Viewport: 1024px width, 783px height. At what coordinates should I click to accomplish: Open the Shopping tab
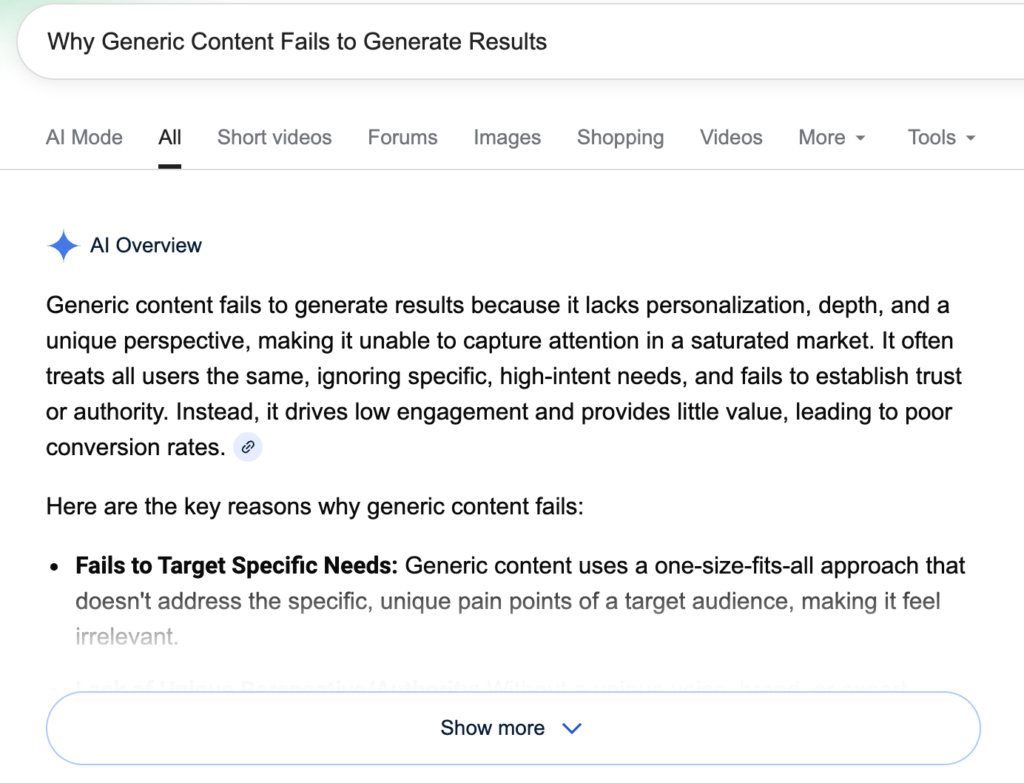tap(620, 137)
